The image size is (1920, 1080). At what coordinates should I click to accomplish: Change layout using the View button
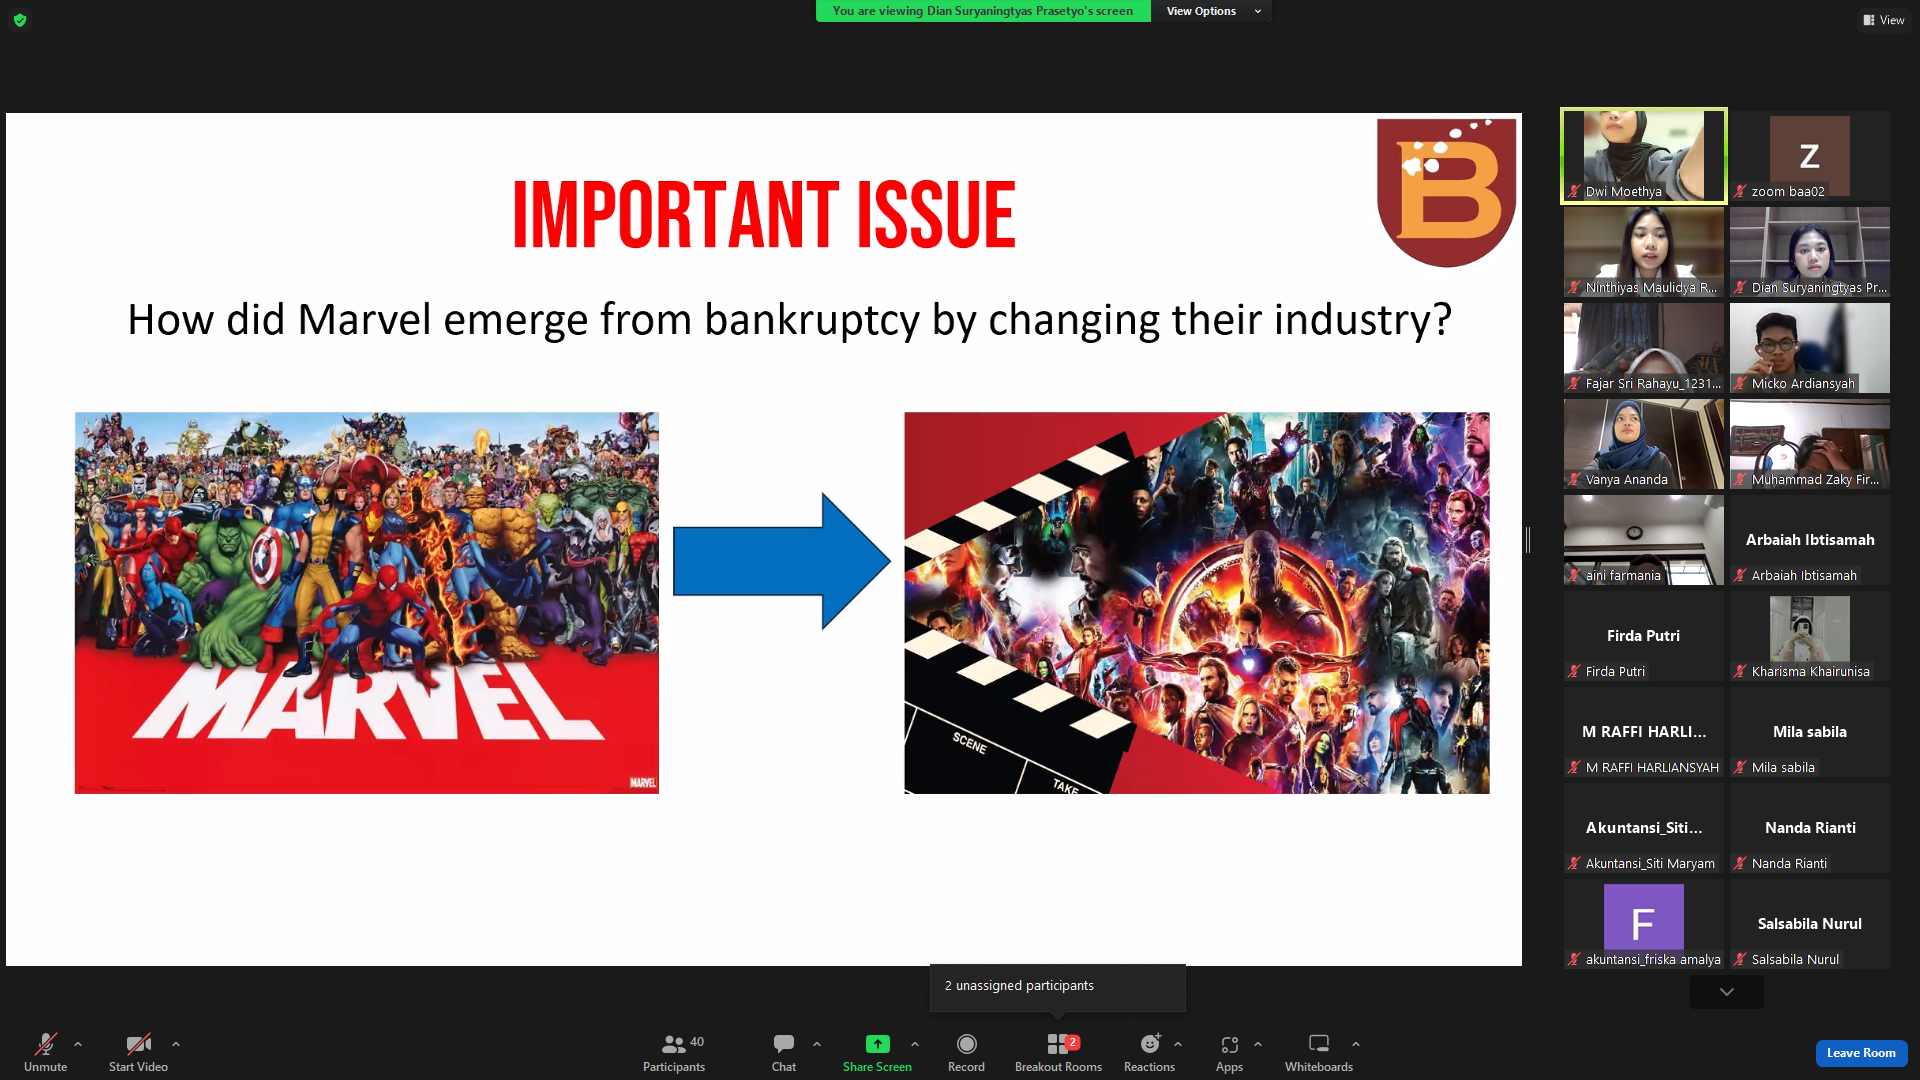click(x=1884, y=20)
